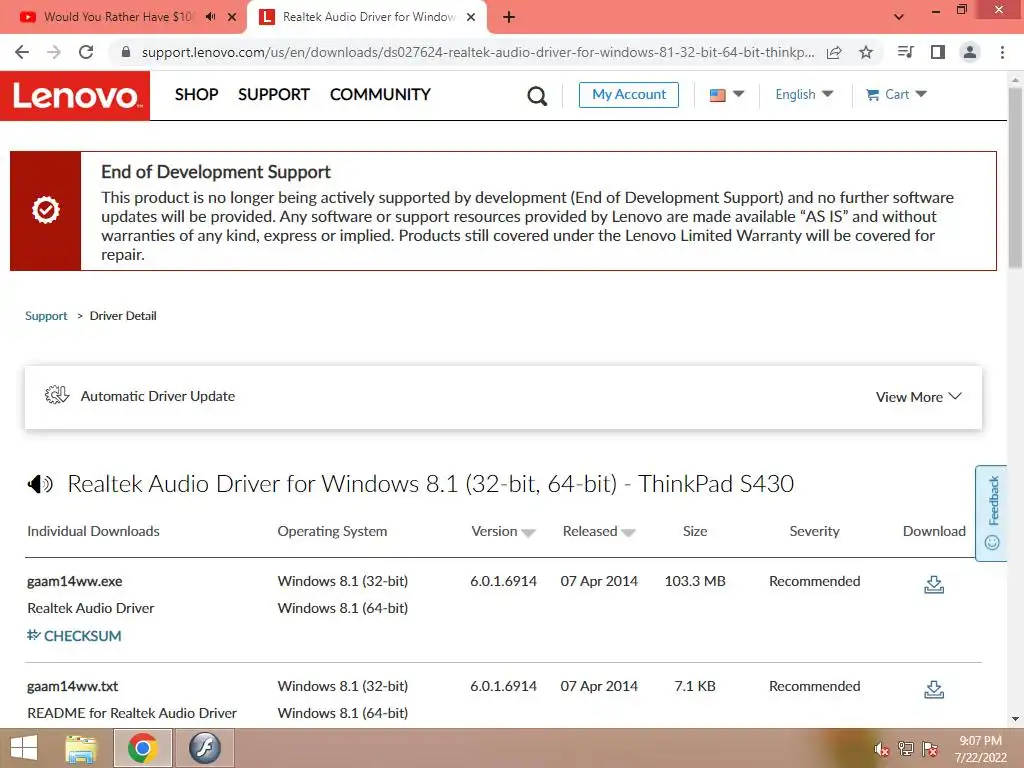Click the Automatic Driver Update gear icon
The image size is (1024, 768).
coord(57,395)
